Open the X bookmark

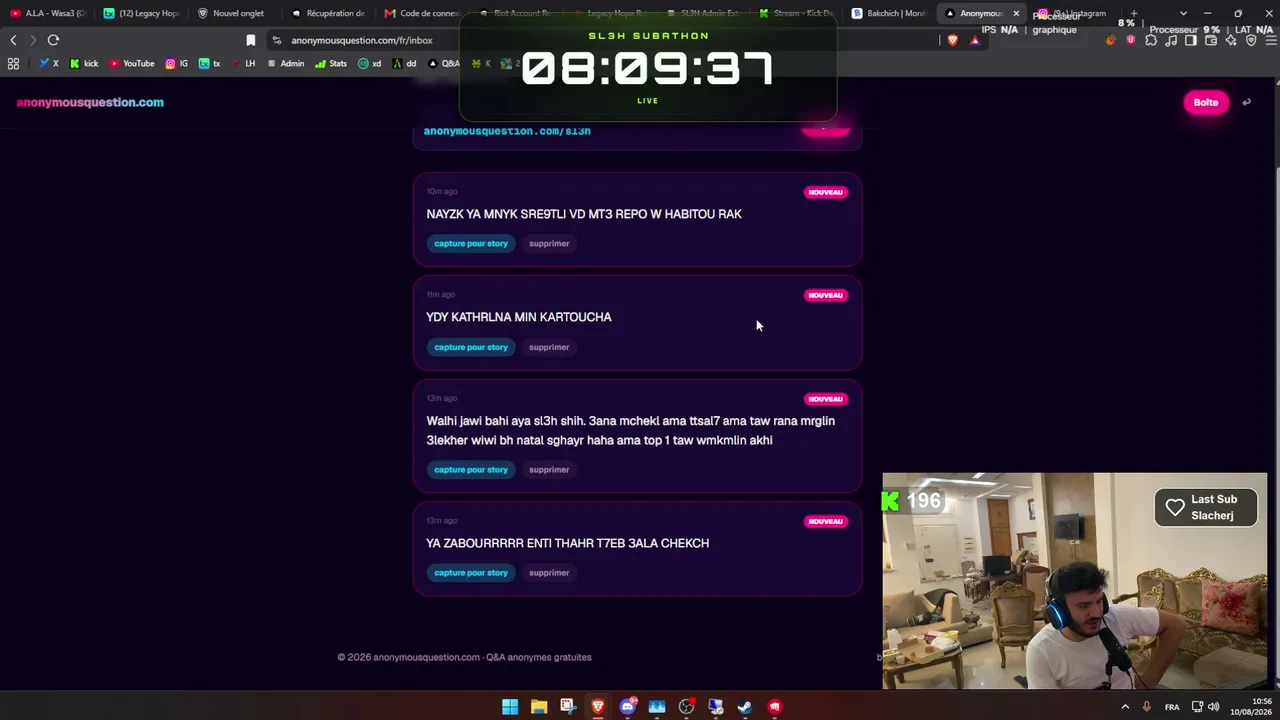coord(49,63)
